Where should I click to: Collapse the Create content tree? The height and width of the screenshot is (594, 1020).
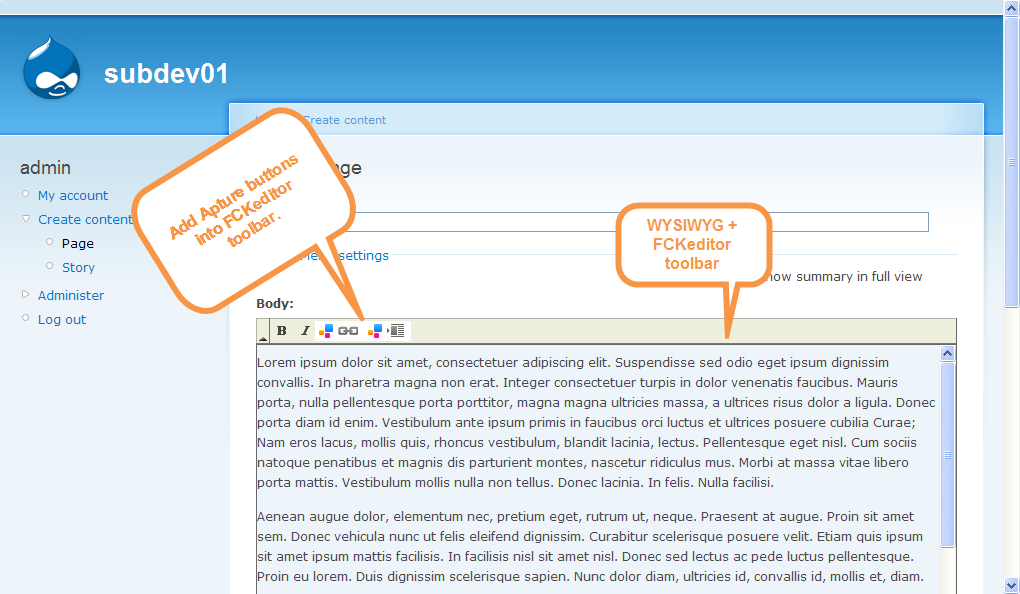click(24, 219)
